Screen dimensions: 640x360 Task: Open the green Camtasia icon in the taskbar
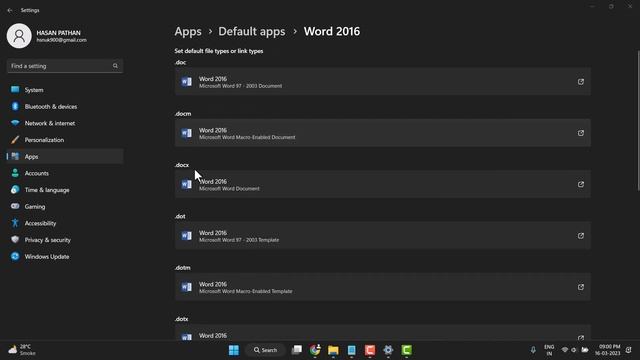pyautogui.click(x=407, y=350)
